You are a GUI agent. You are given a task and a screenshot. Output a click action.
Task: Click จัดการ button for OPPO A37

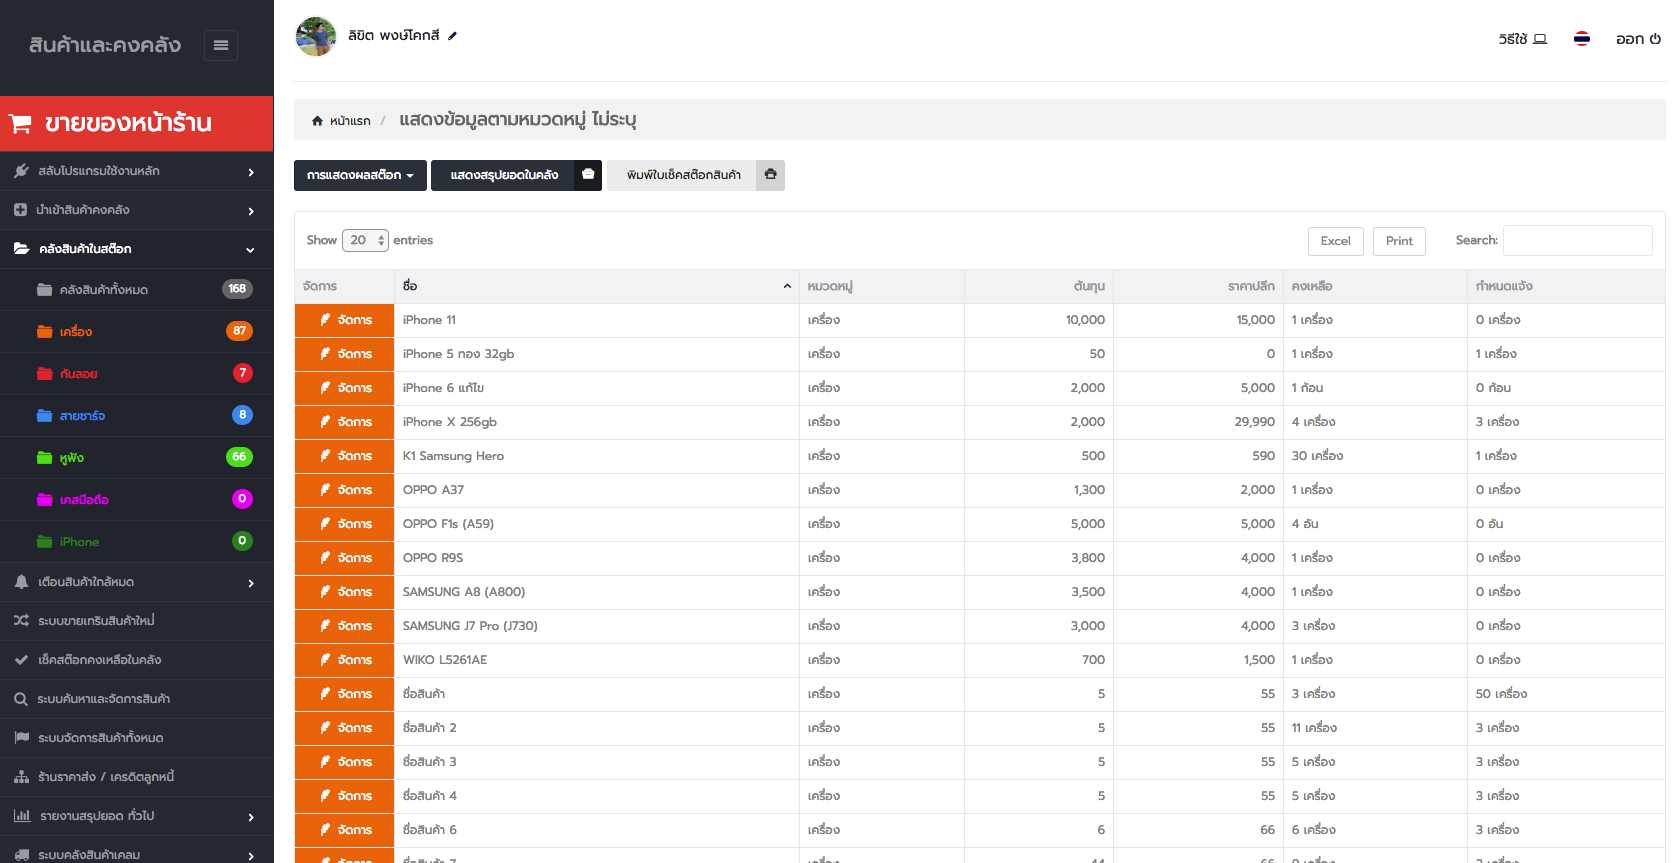345,490
